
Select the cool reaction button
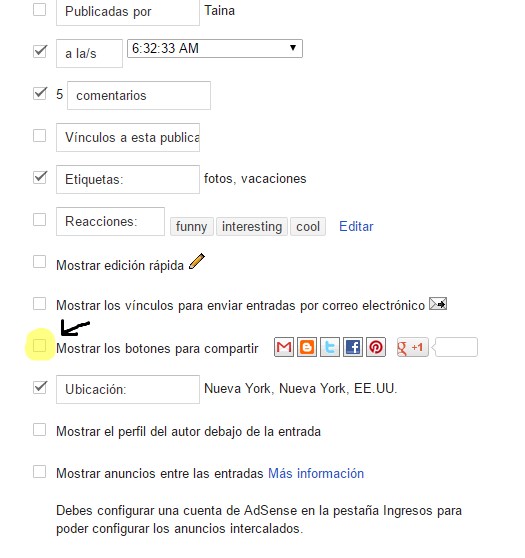point(308,226)
